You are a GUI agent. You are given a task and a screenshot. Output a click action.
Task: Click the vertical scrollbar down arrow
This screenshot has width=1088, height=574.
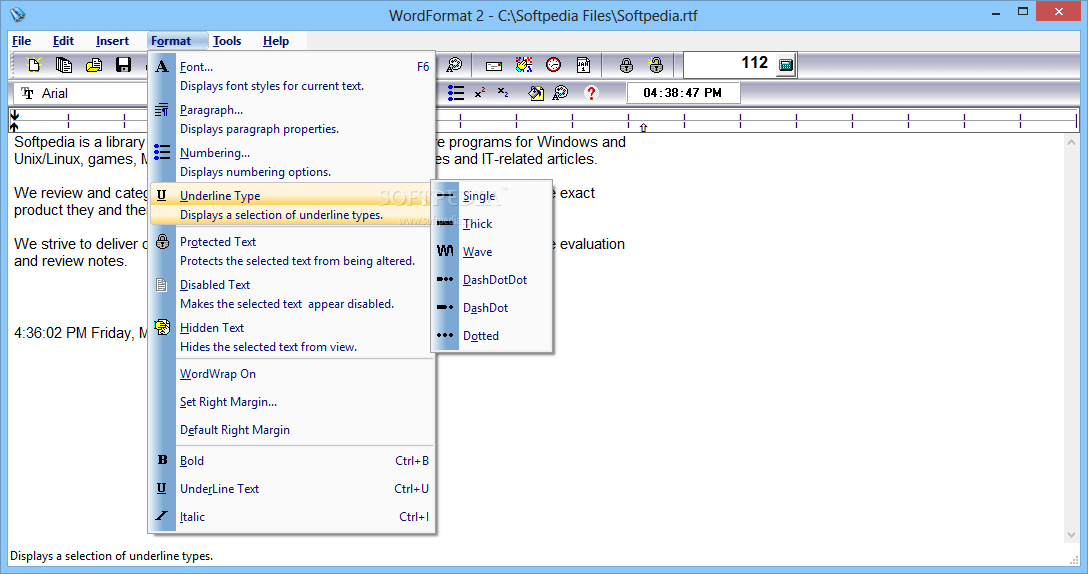click(x=1071, y=535)
